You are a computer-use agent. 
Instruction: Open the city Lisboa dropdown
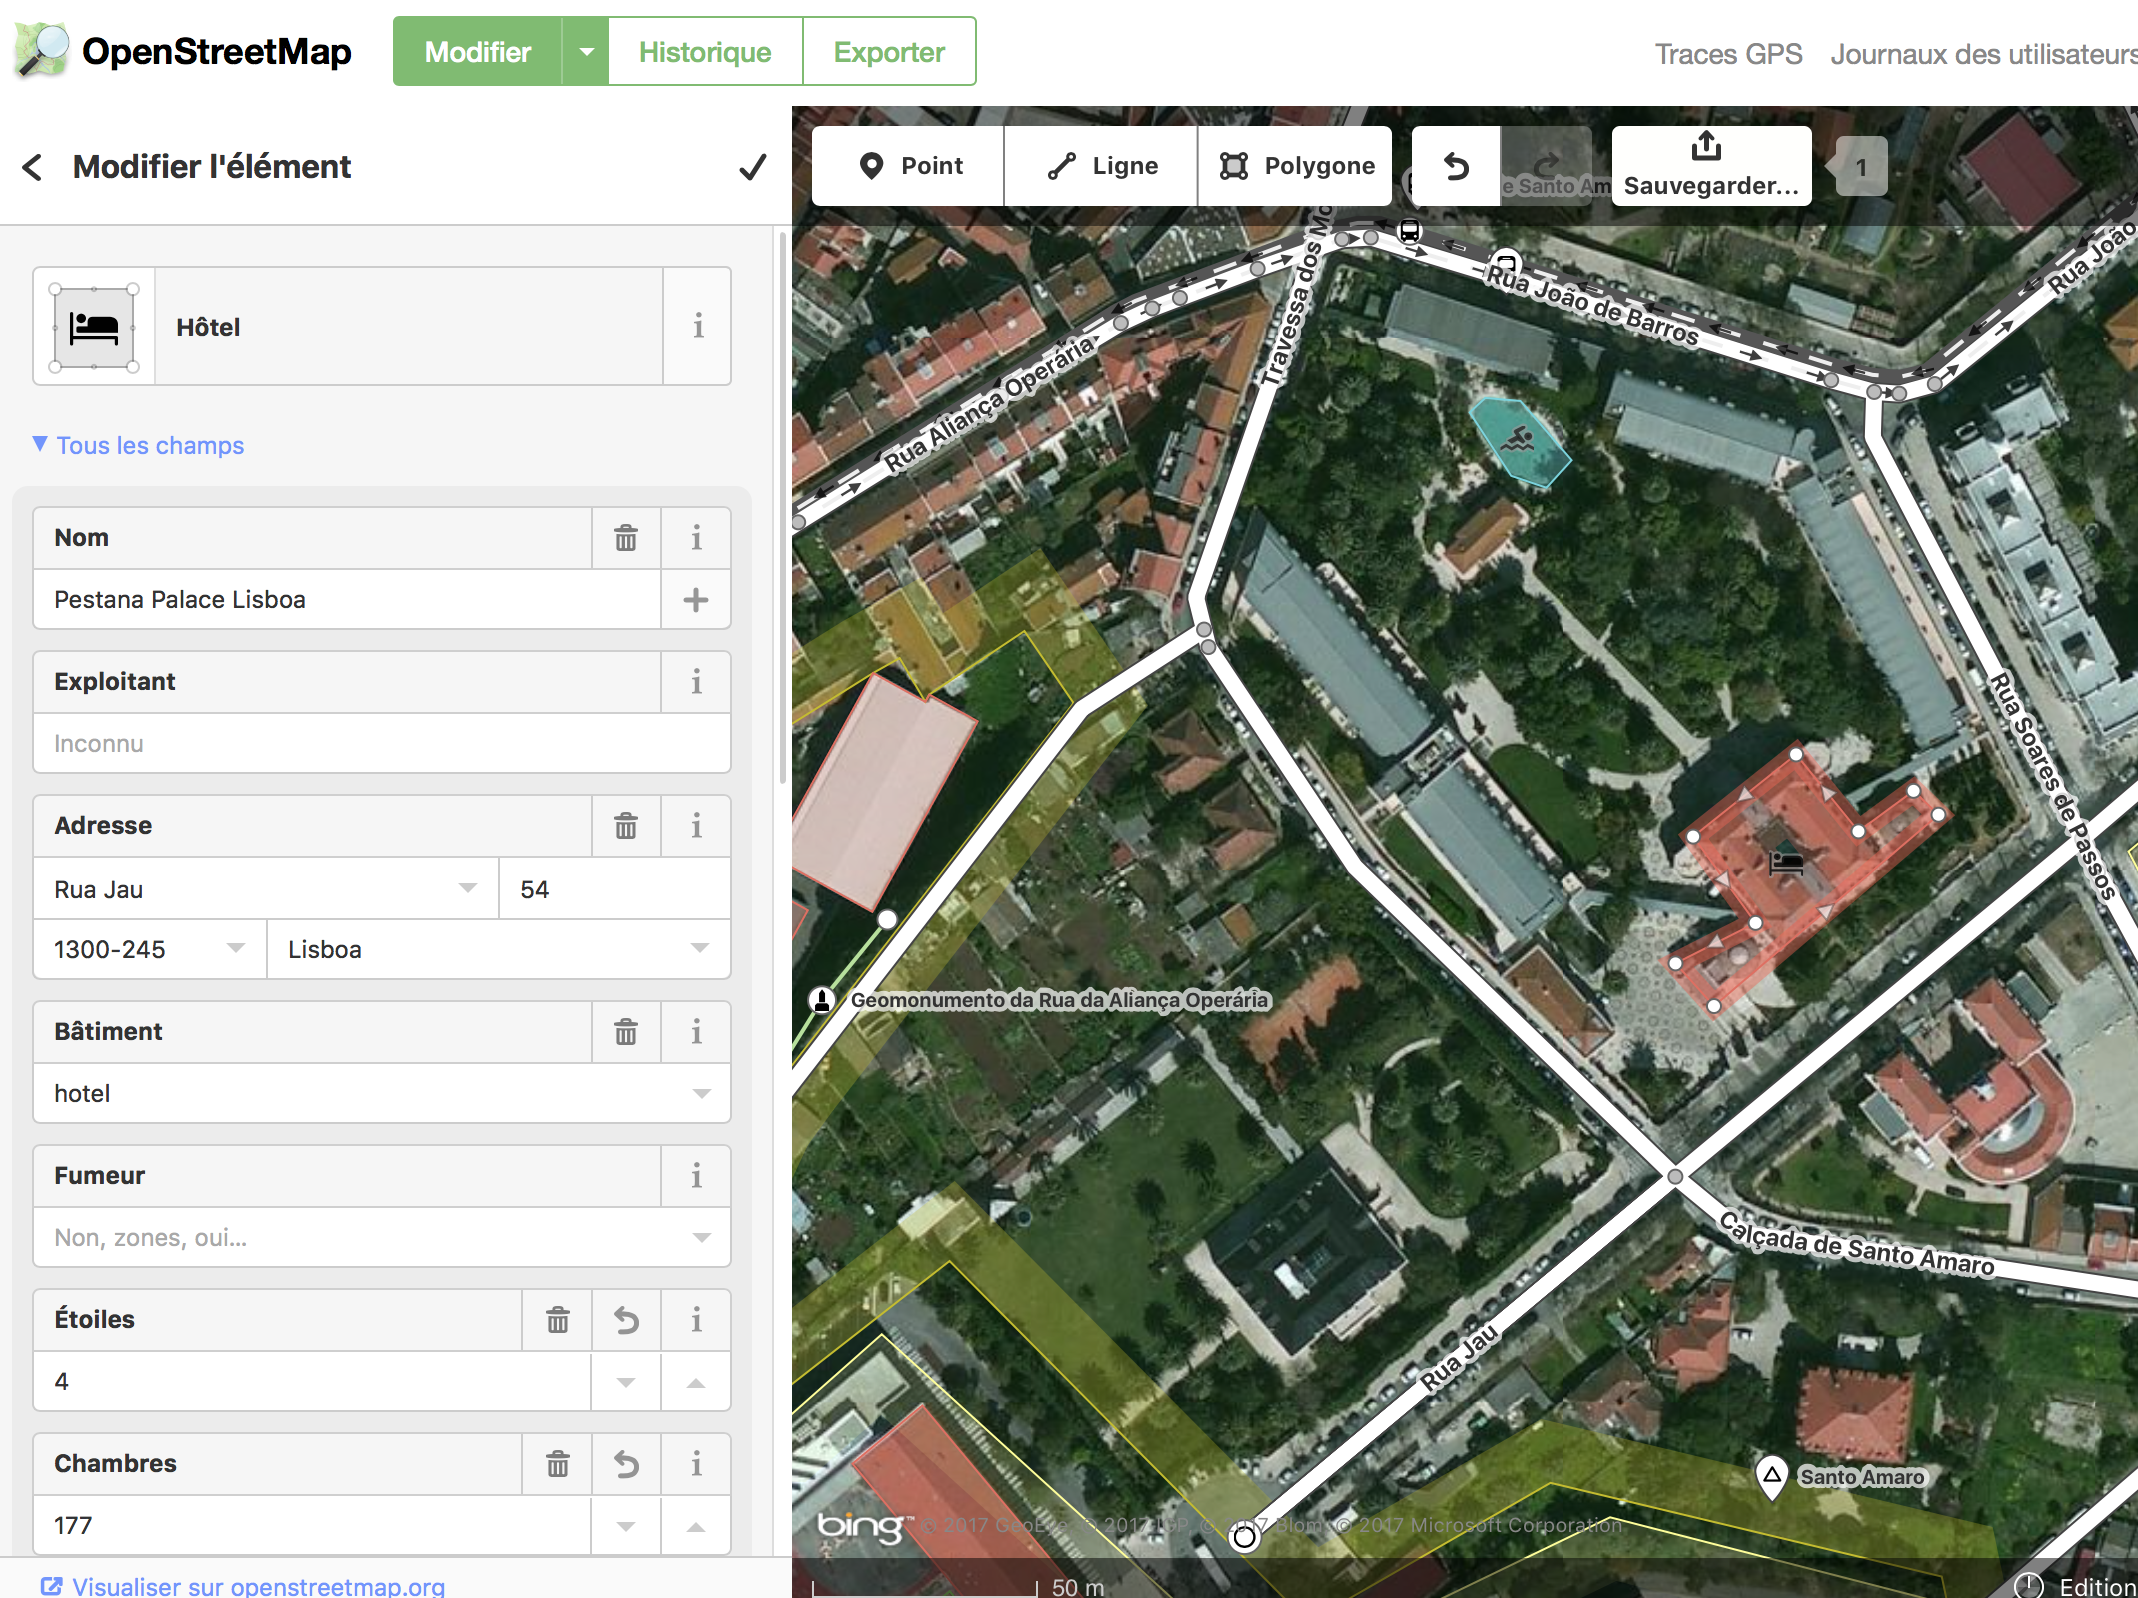[x=700, y=948]
